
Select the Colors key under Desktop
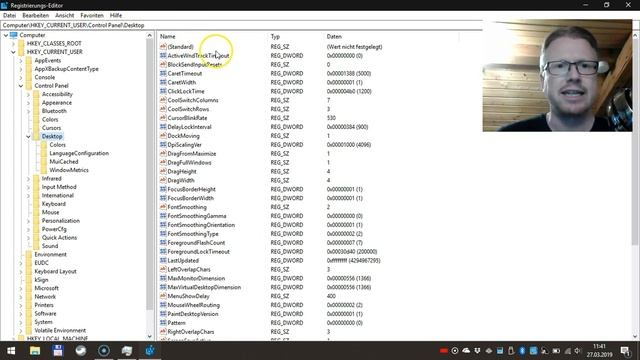coord(58,145)
